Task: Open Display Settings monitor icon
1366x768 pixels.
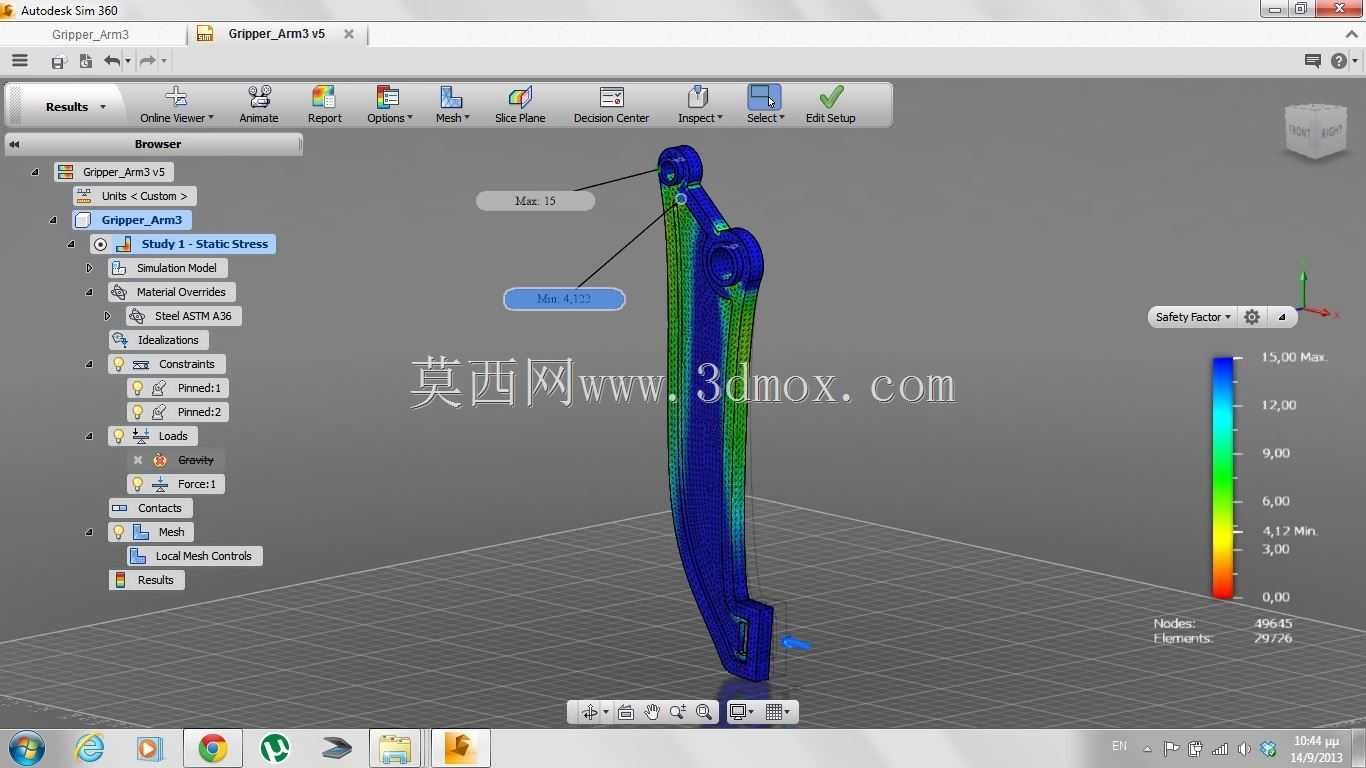Action: [x=738, y=712]
